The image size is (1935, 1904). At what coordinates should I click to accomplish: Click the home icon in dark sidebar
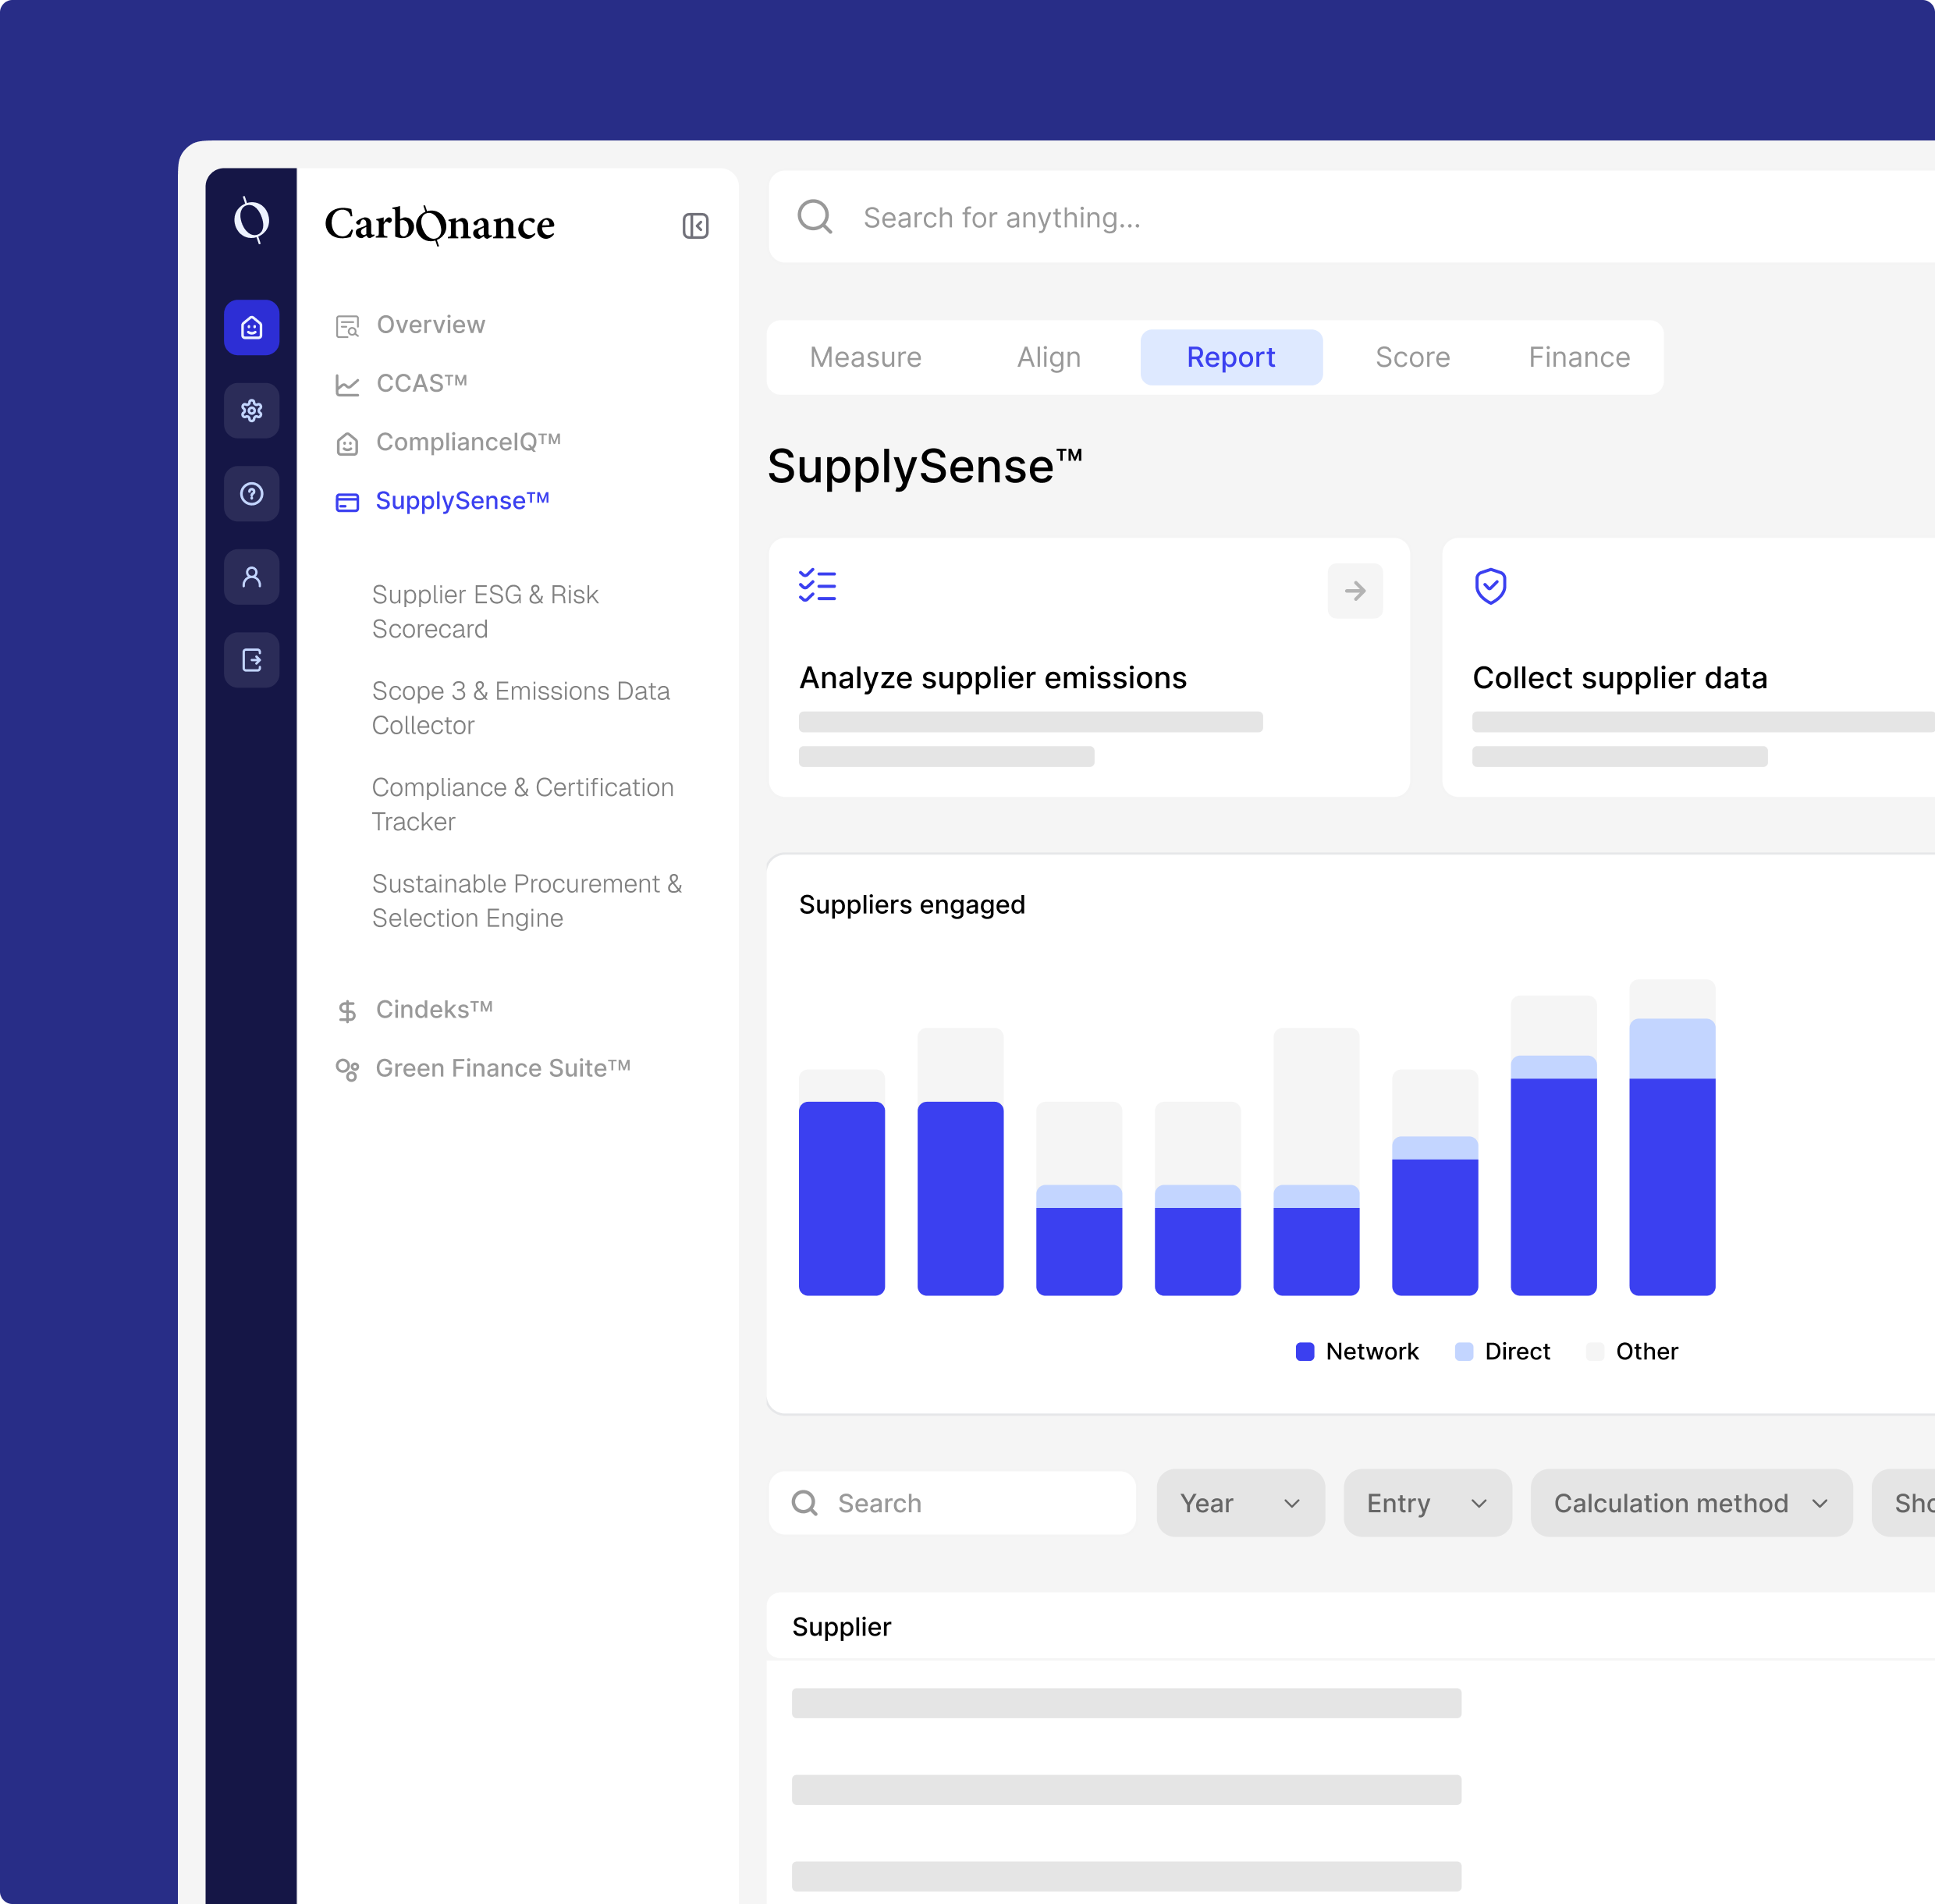(251, 328)
